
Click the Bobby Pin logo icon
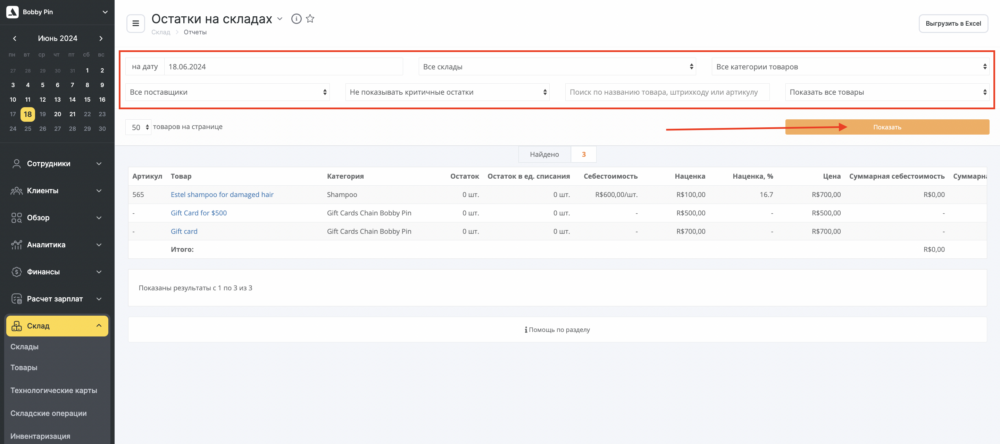coord(12,11)
